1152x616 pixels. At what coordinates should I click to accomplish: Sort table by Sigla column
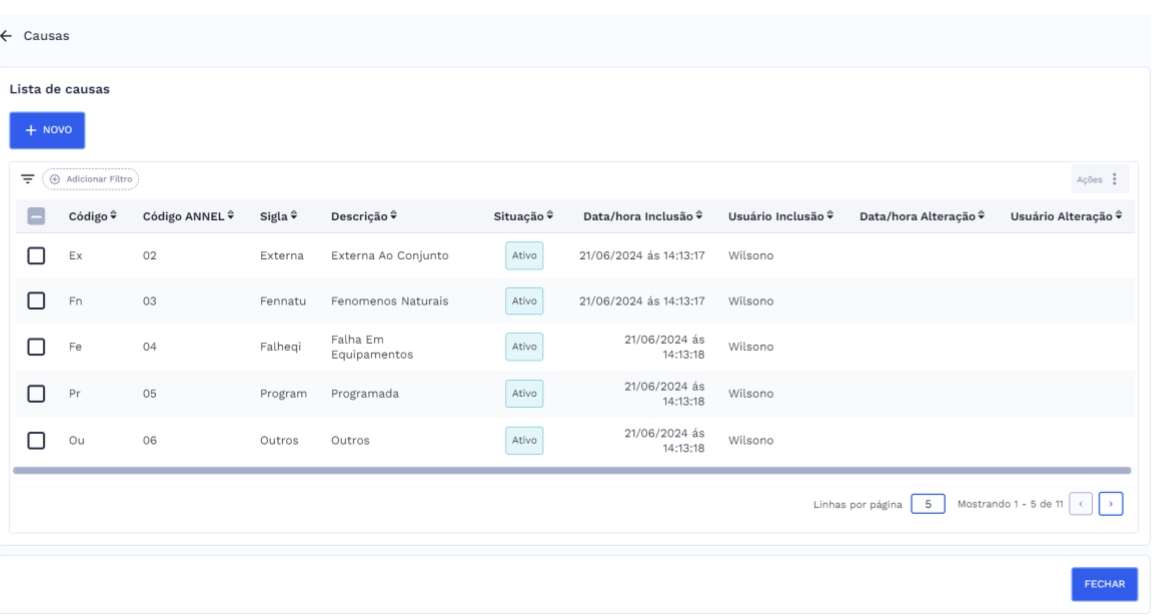pos(294,216)
